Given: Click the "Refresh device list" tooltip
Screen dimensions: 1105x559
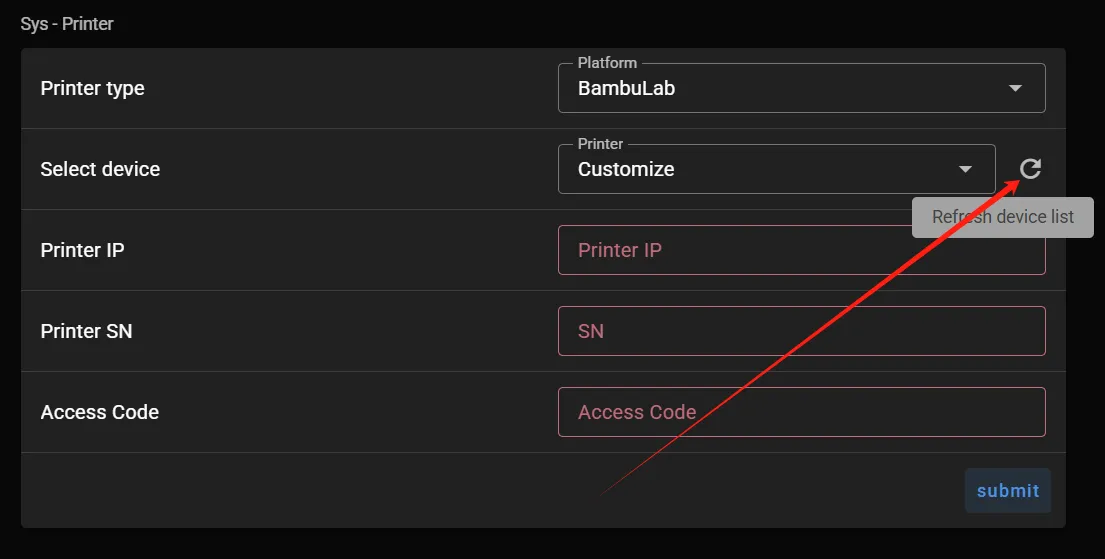Looking at the screenshot, I should point(1002,217).
